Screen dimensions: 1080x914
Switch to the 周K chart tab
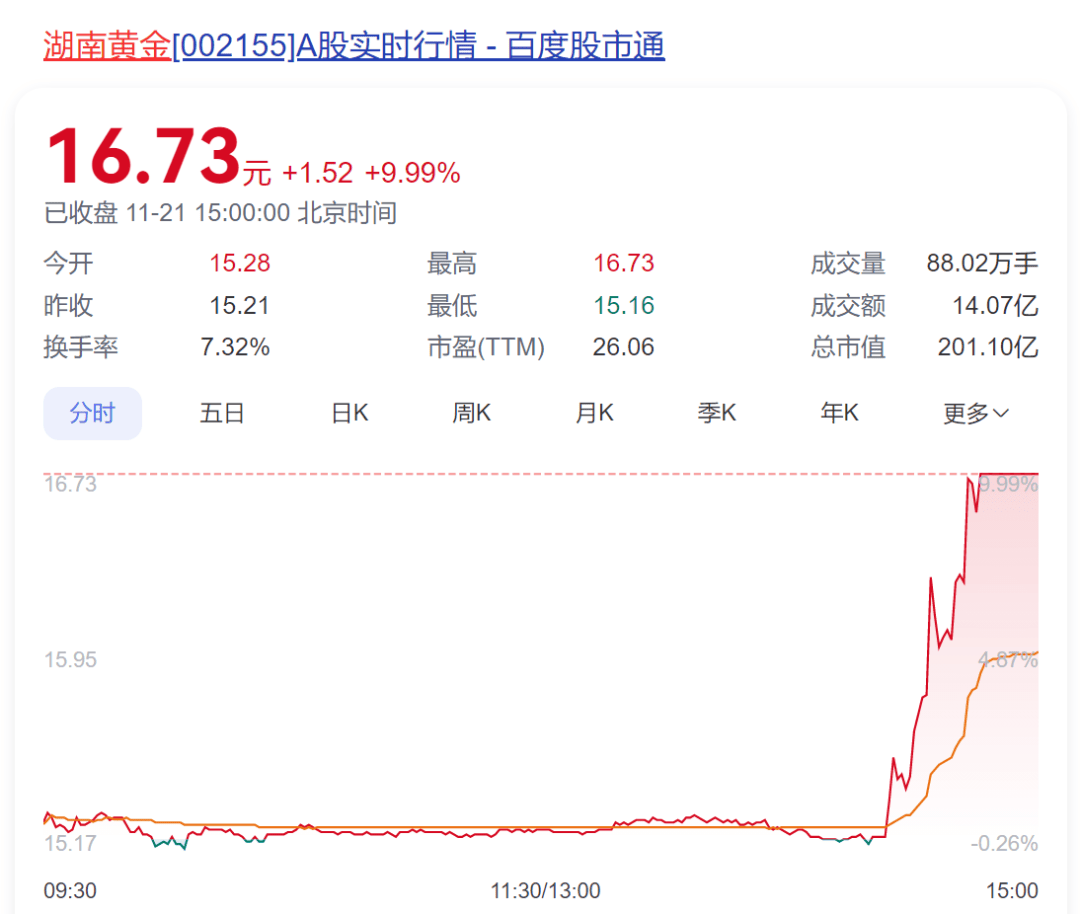pyautogui.click(x=472, y=413)
